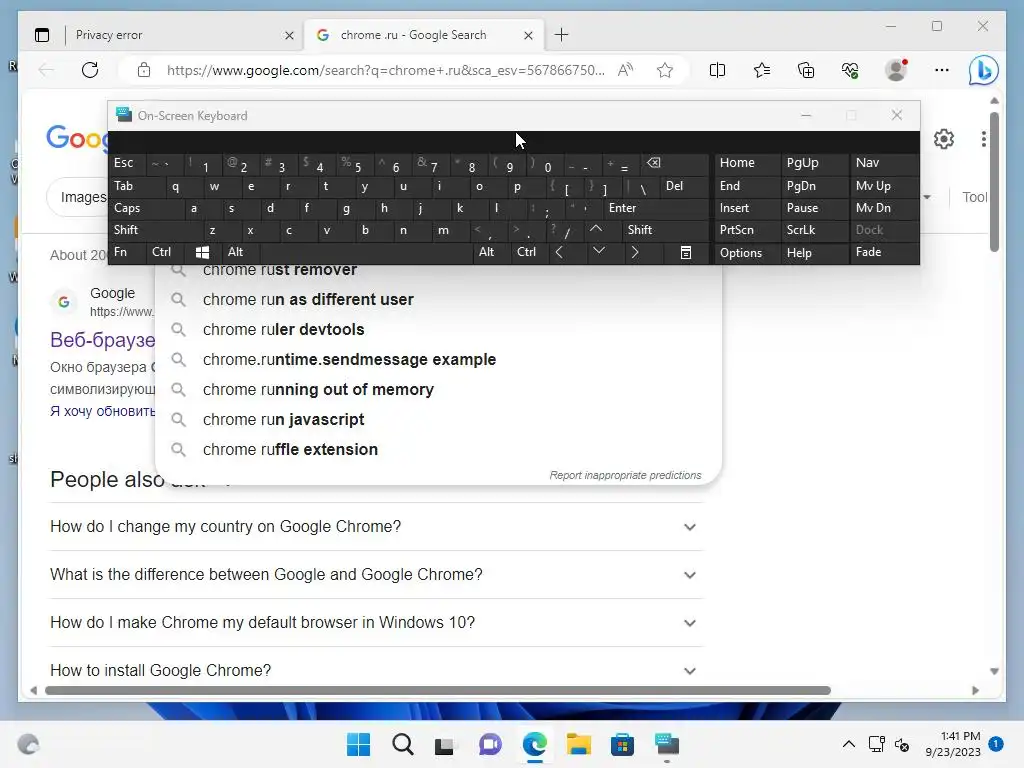Click the vertical page scrollbar thumb
The width and height of the screenshot is (1024, 768).
(x=994, y=182)
